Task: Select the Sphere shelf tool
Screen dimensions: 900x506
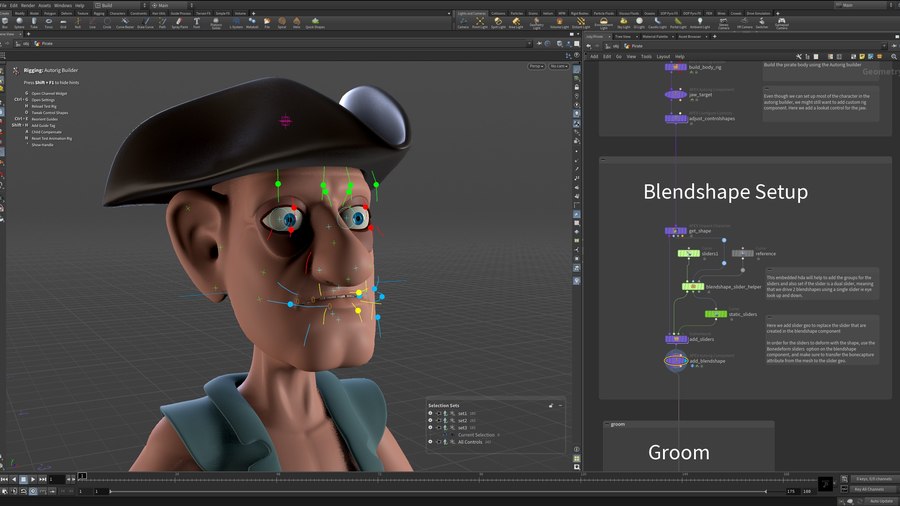Action: tap(20, 23)
